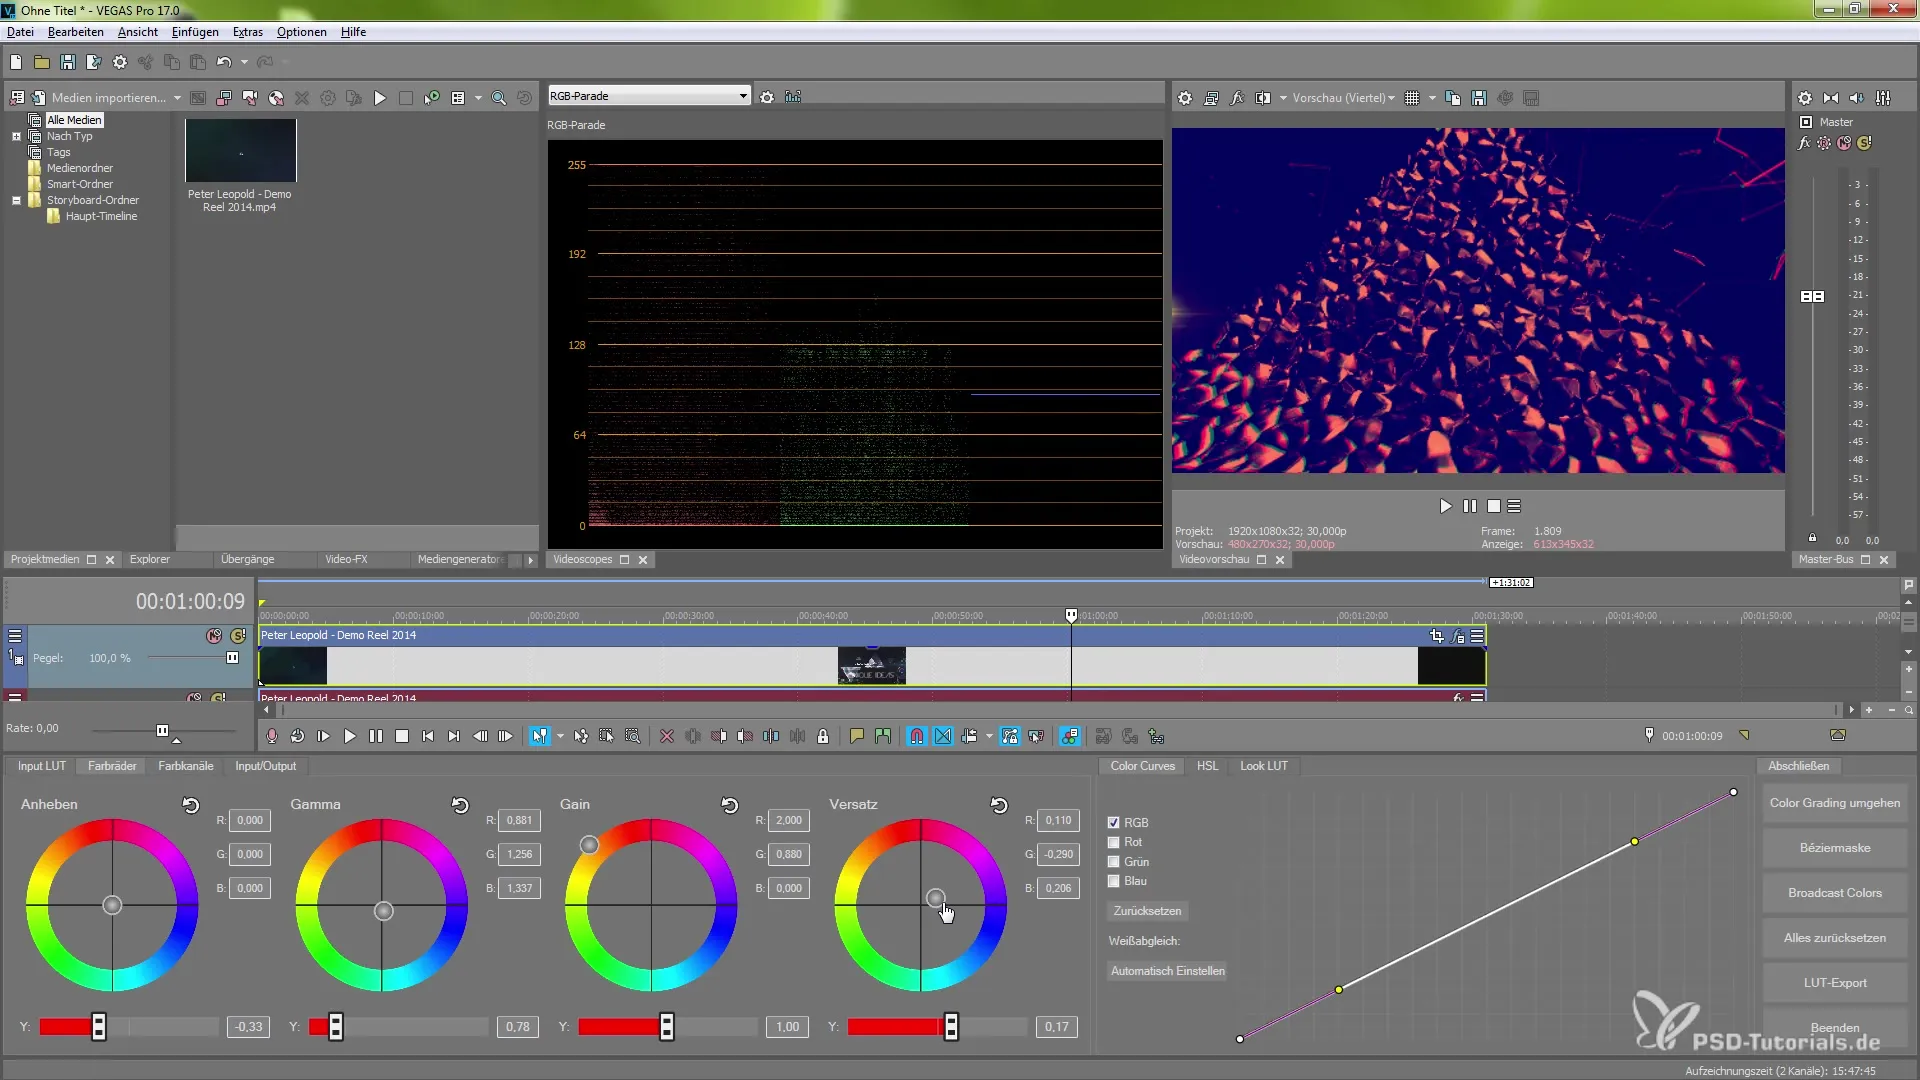
Task: Switch to the Input LUT tab
Action: click(x=42, y=766)
